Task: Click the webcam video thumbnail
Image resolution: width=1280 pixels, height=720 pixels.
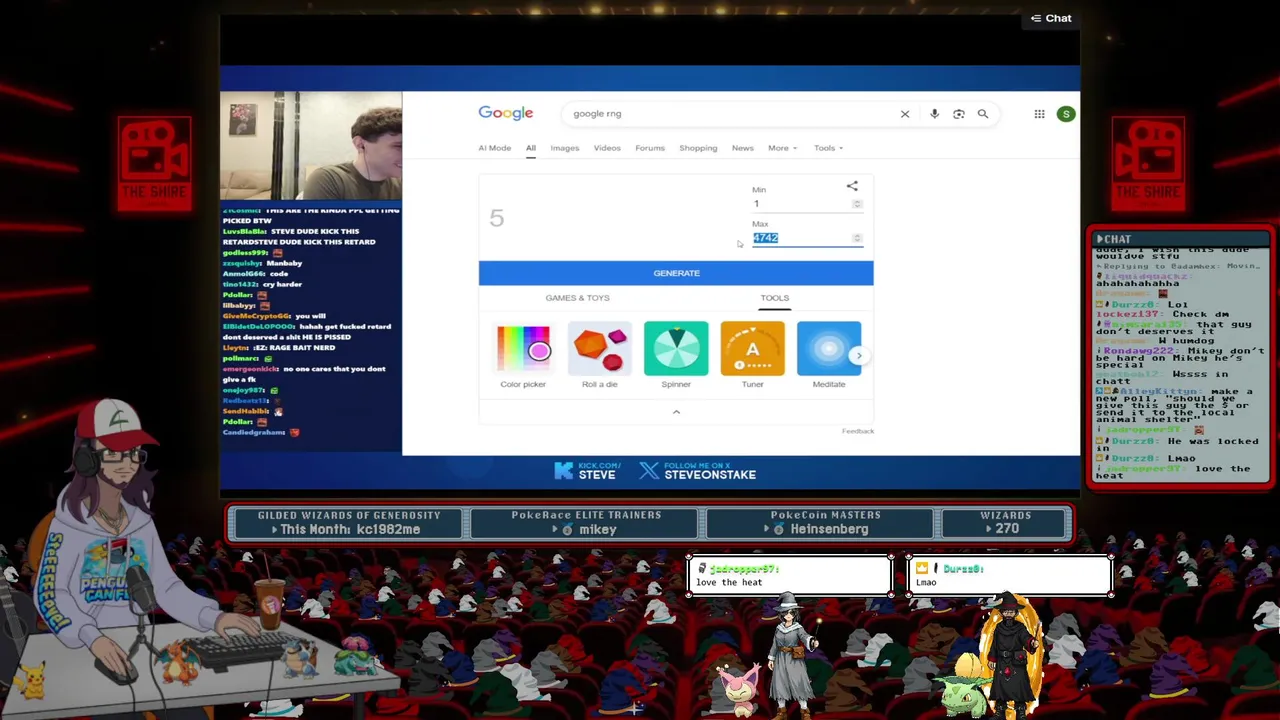Action: pos(311,146)
